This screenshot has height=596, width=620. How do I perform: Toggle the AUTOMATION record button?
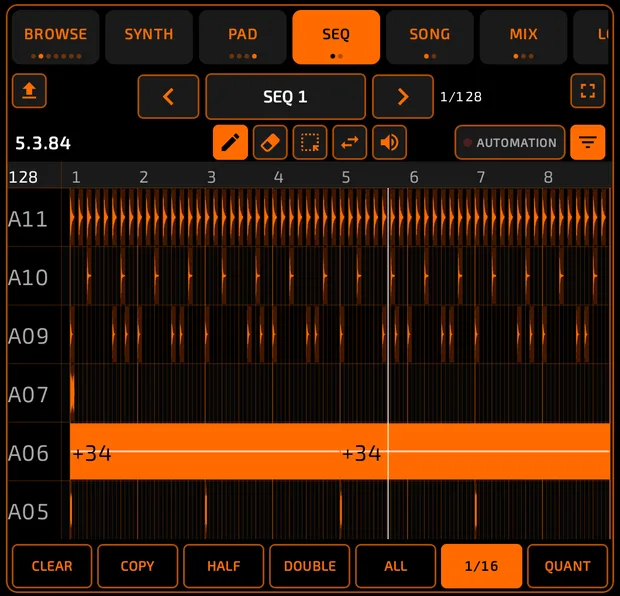[510, 142]
